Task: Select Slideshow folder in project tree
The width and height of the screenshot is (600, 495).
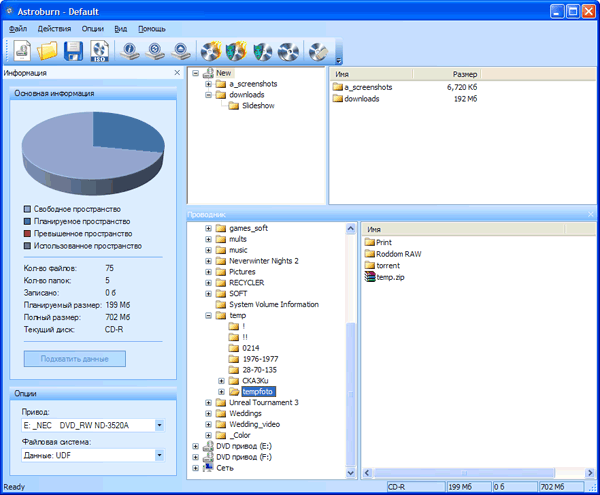Action: click(258, 106)
